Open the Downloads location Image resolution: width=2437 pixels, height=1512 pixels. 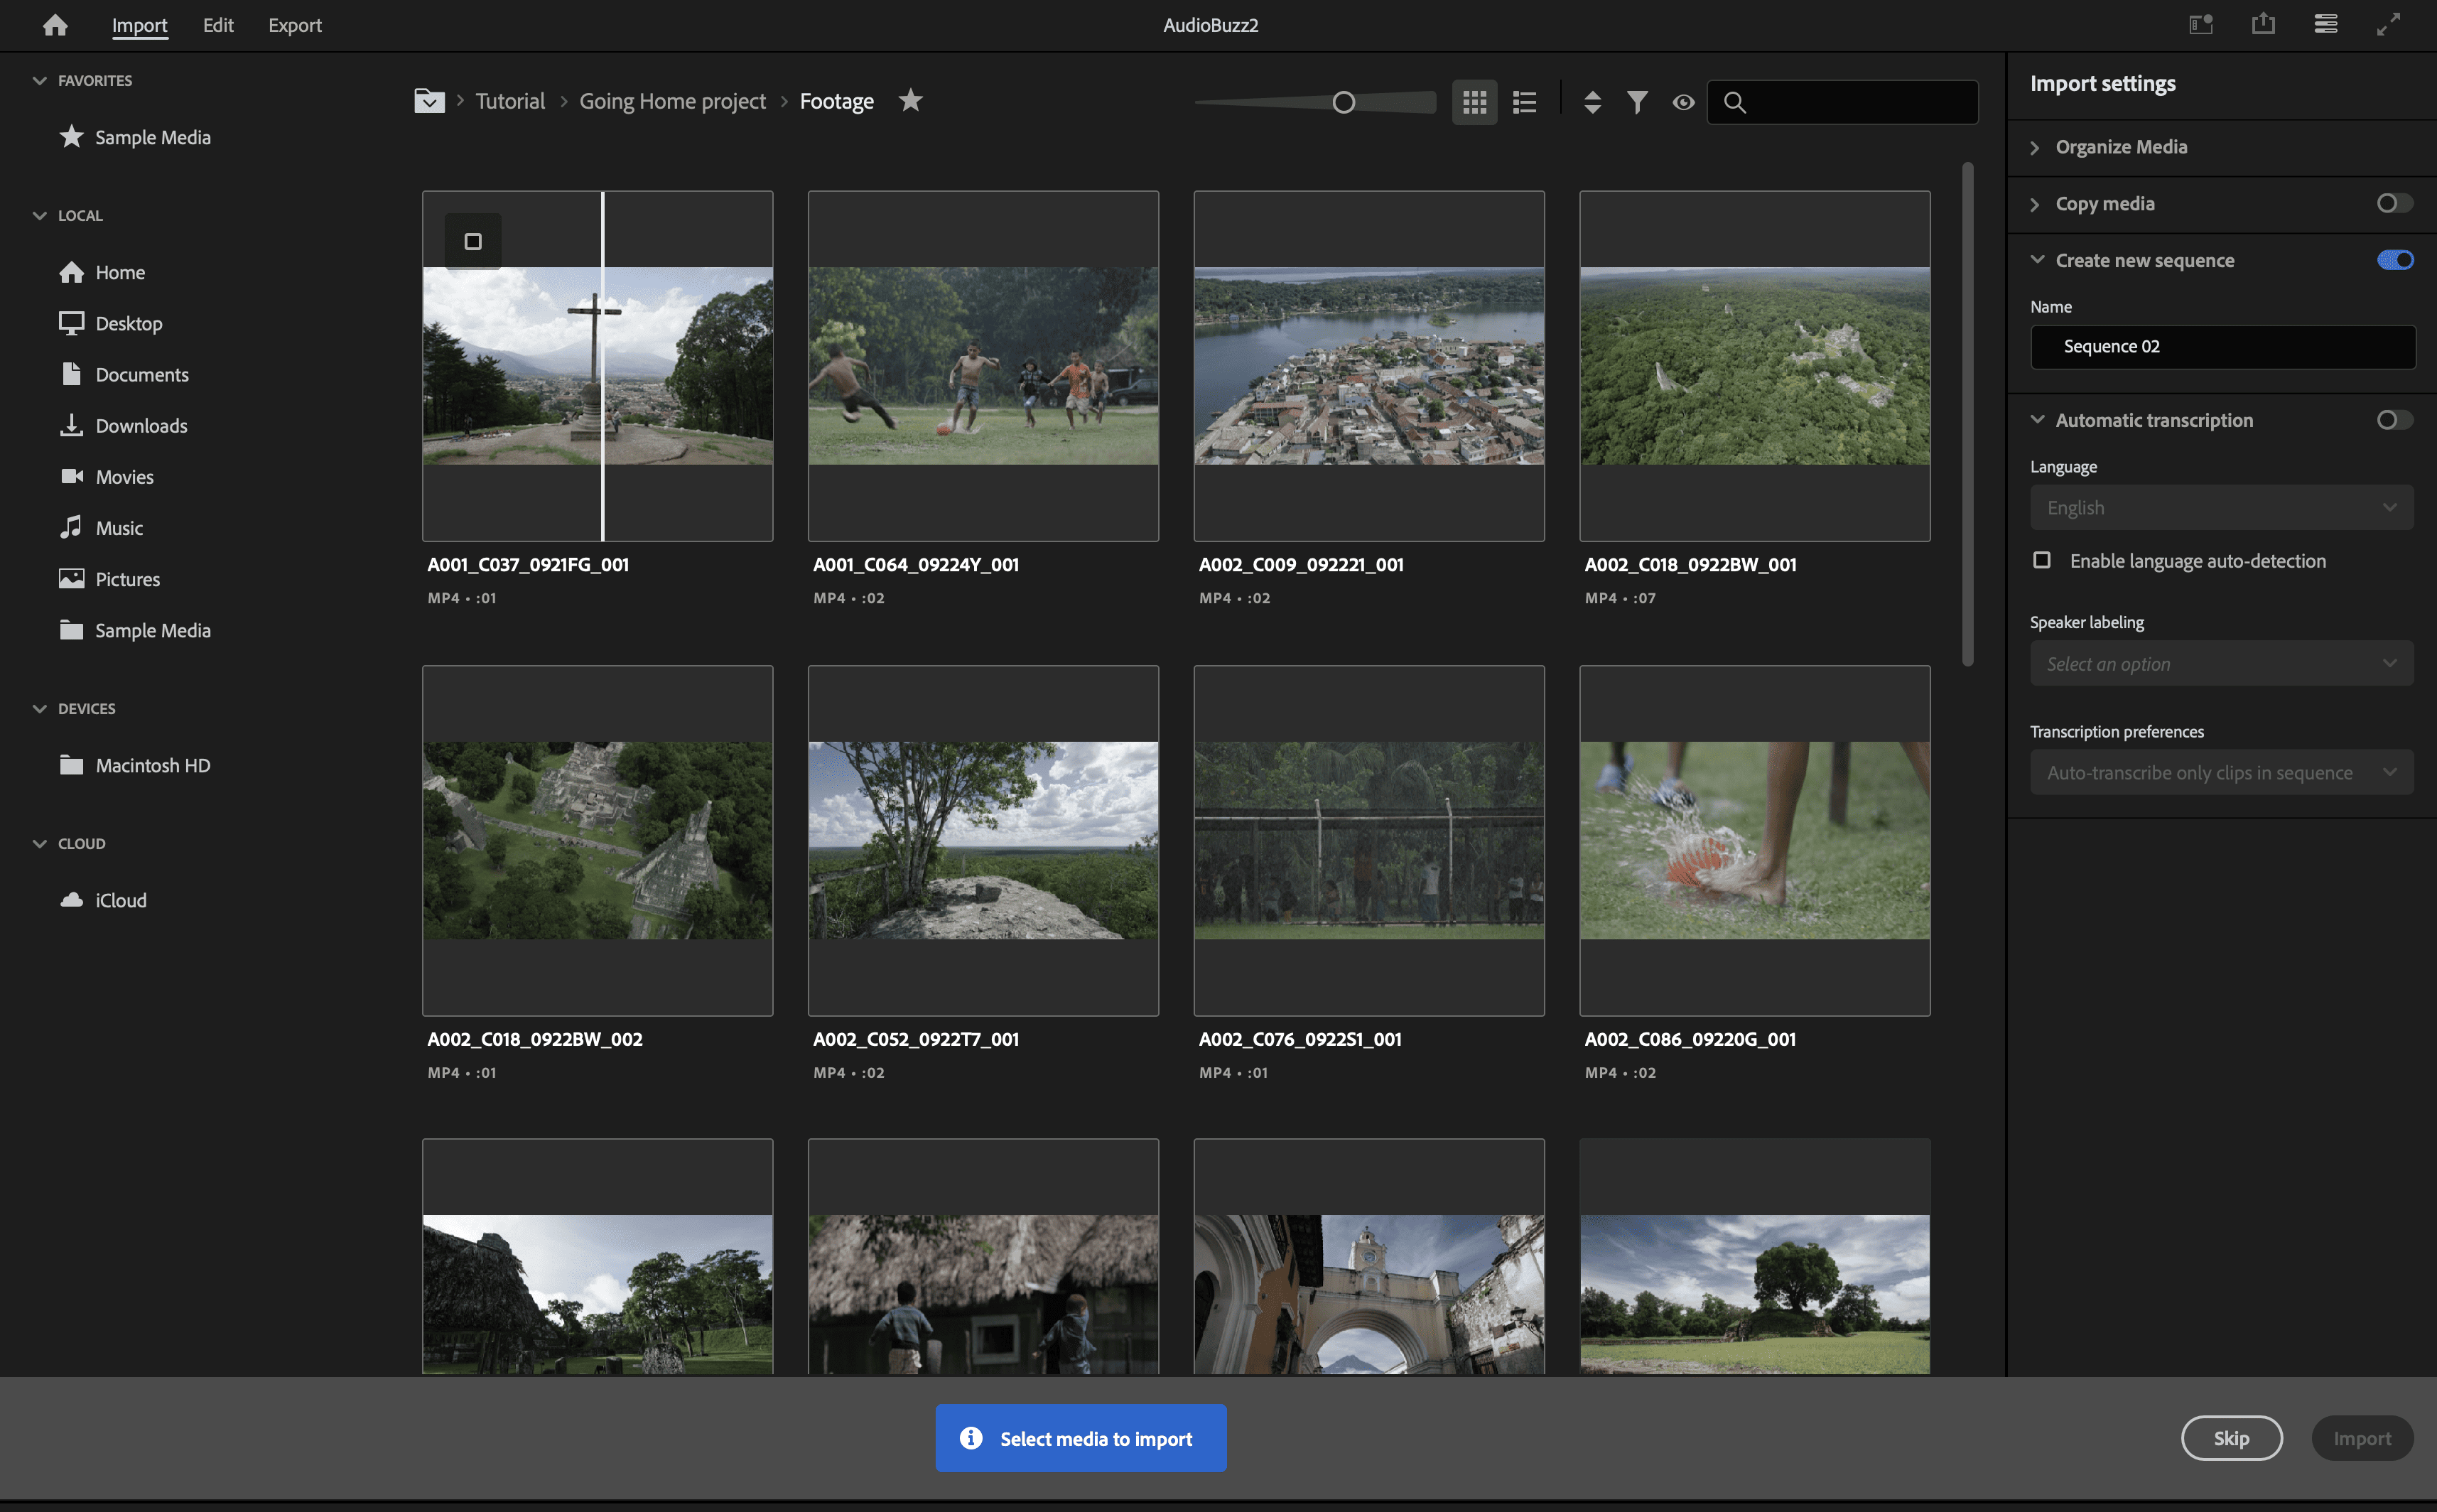point(123,425)
